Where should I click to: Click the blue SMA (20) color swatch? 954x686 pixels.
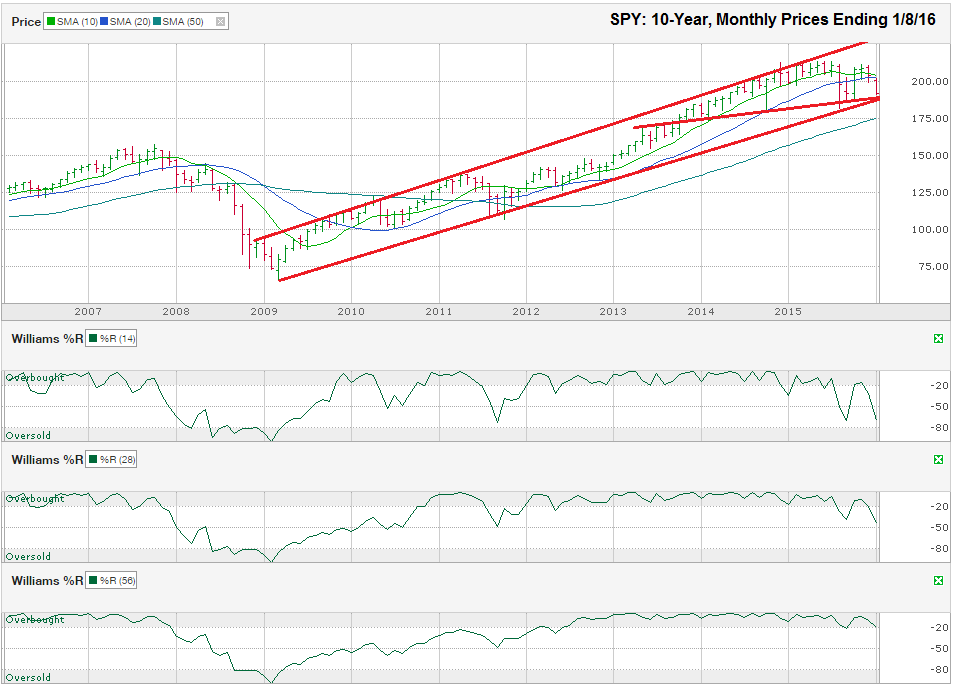tap(104, 22)
